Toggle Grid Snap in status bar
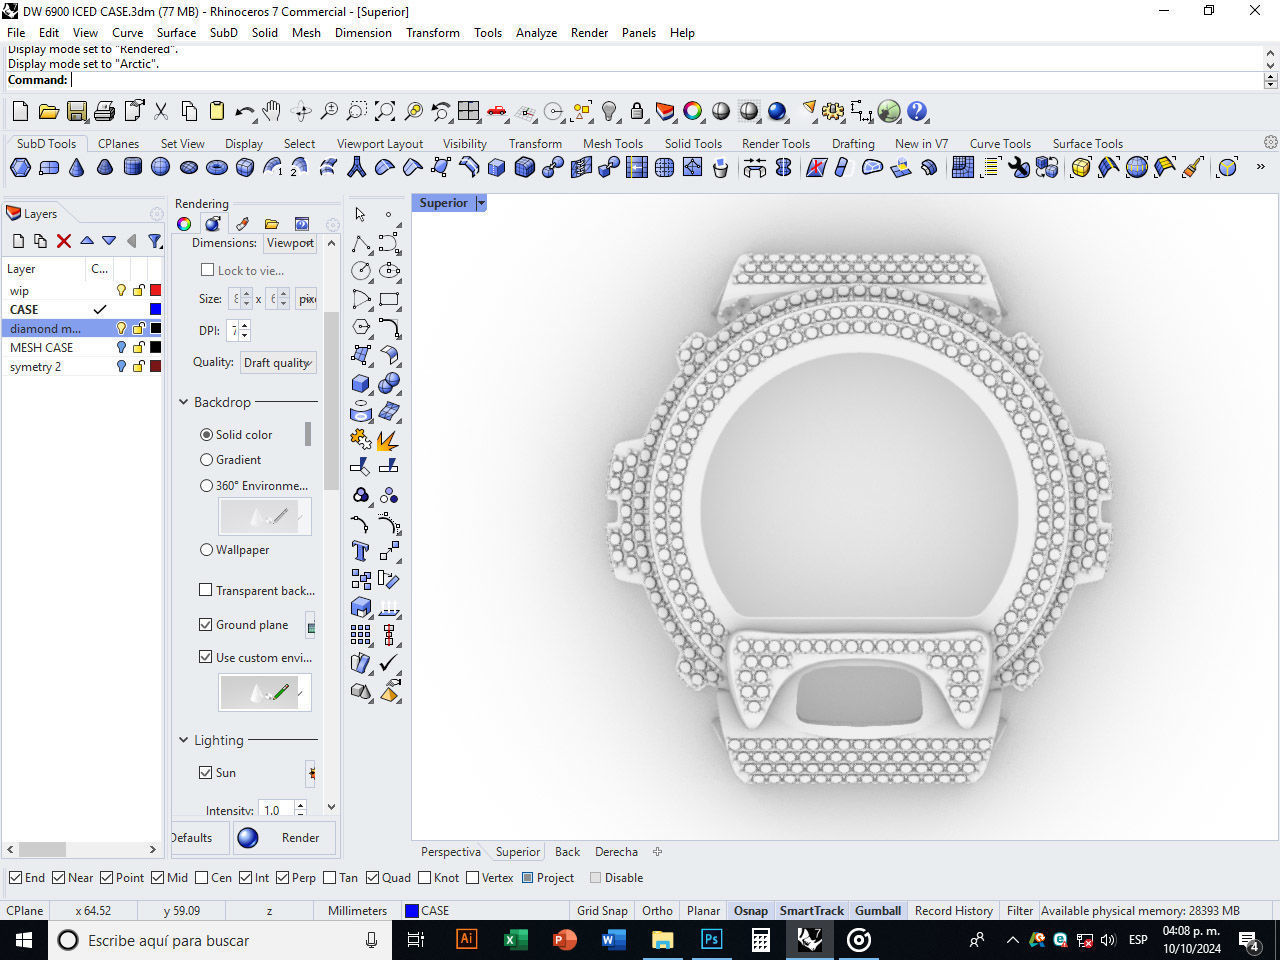The height and width of the screenshot is (960, 1280). (x=602, y=911)
